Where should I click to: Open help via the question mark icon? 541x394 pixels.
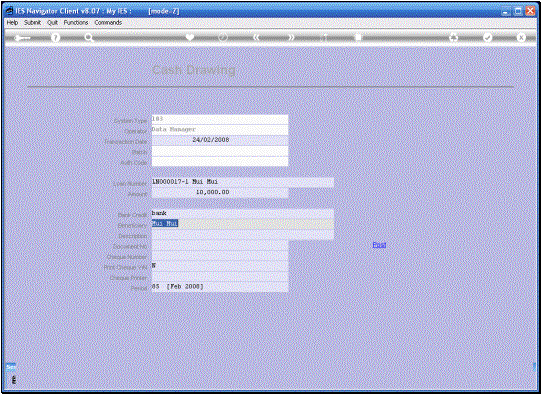pos(55,37)
